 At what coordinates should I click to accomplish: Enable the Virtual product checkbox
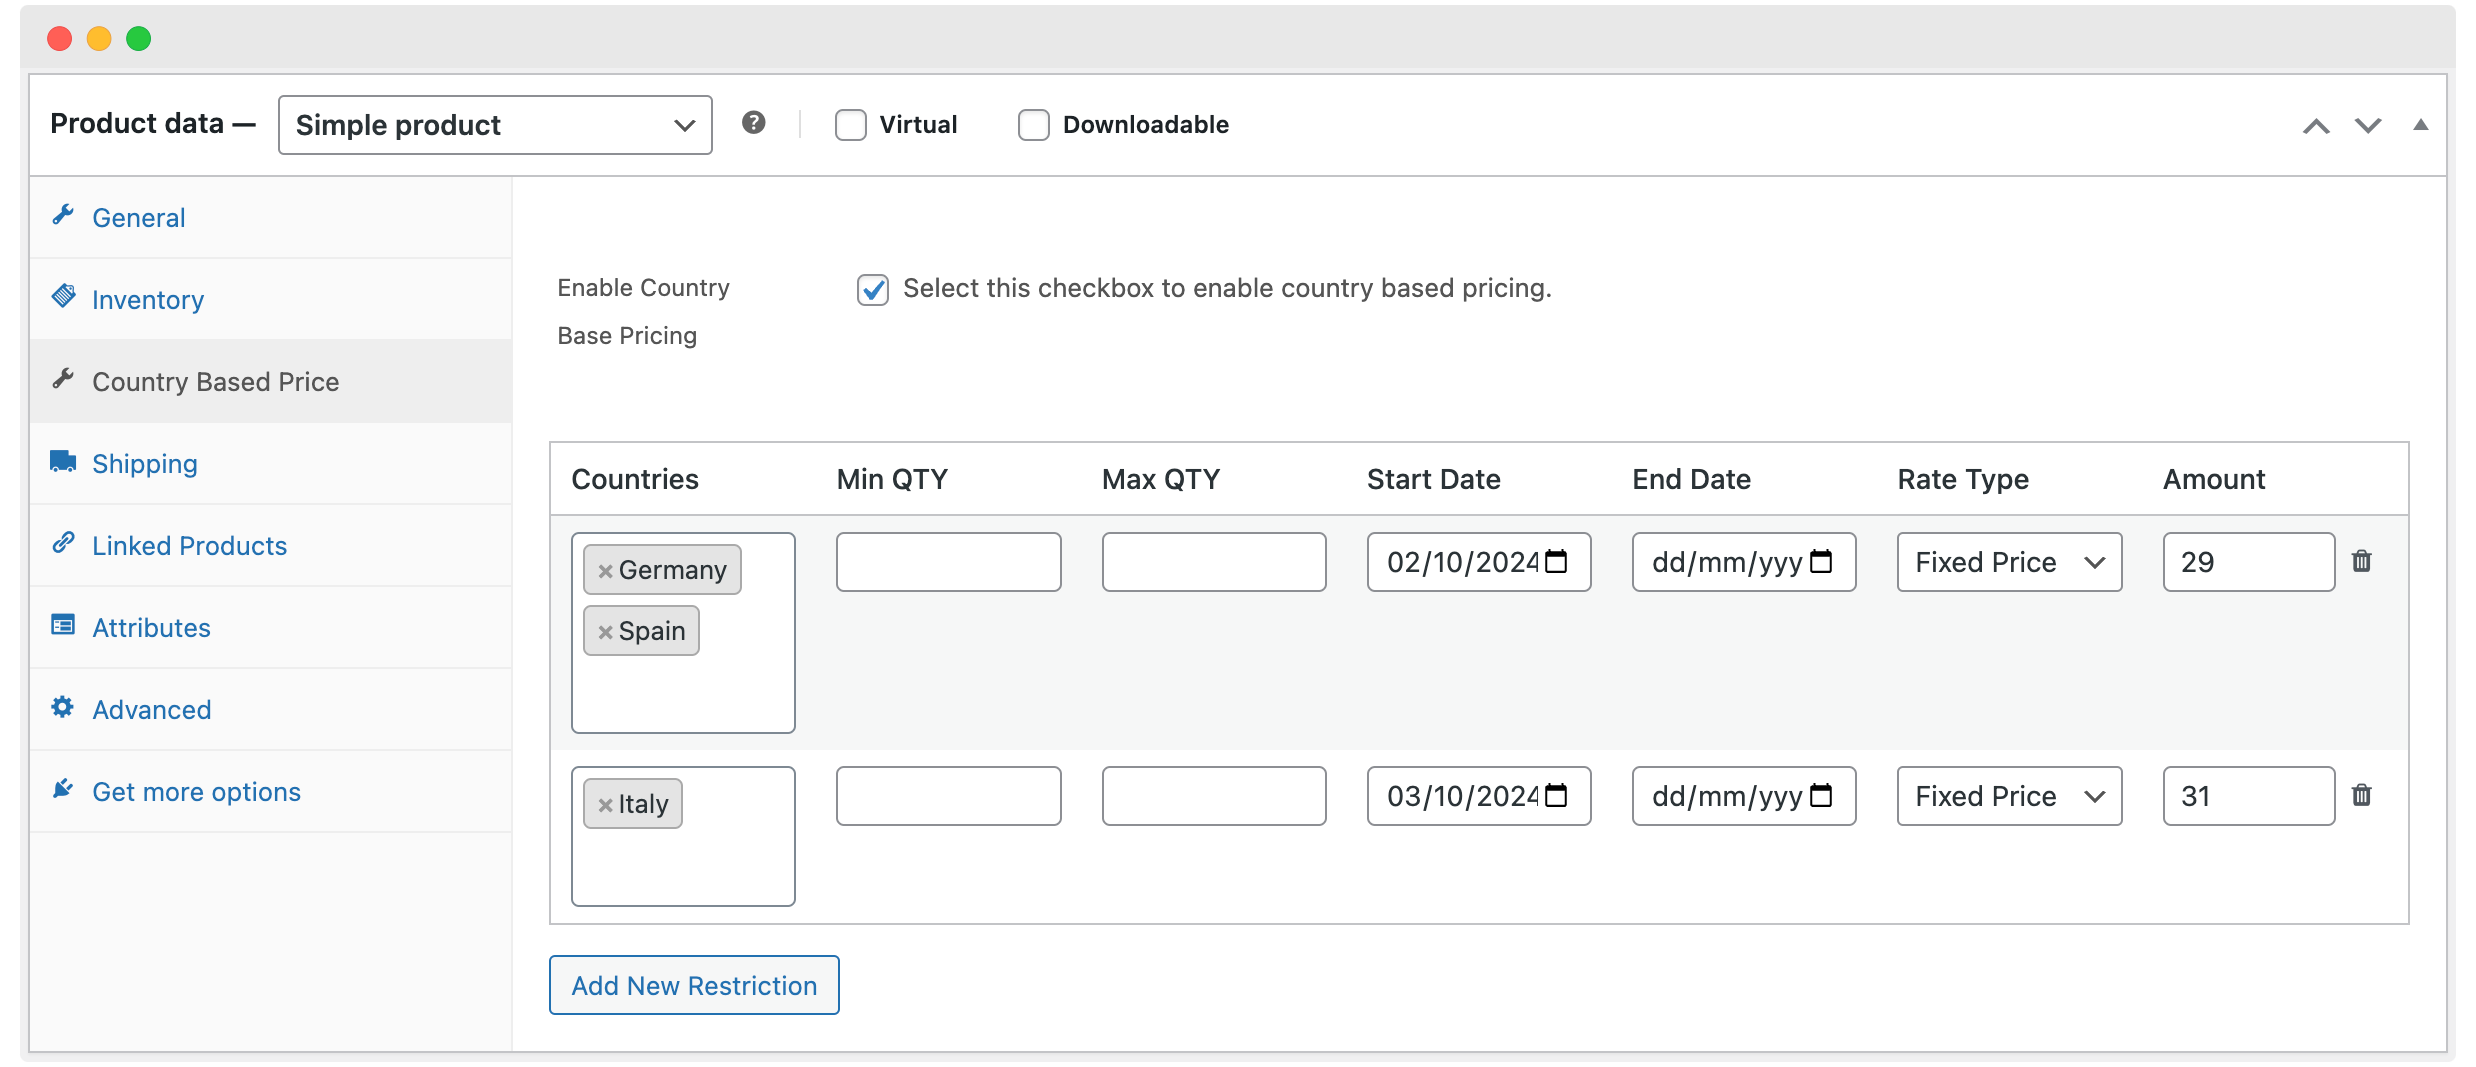click(850, 124)
